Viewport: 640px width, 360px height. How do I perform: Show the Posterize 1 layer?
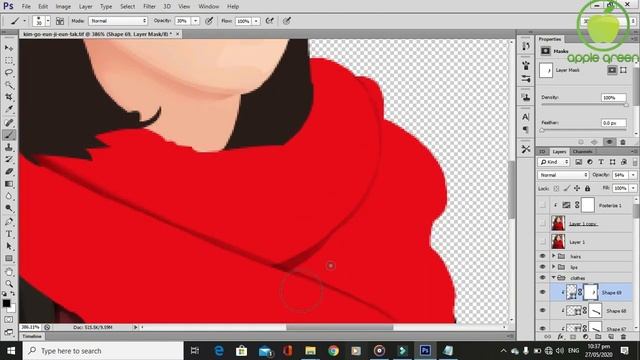542,205
